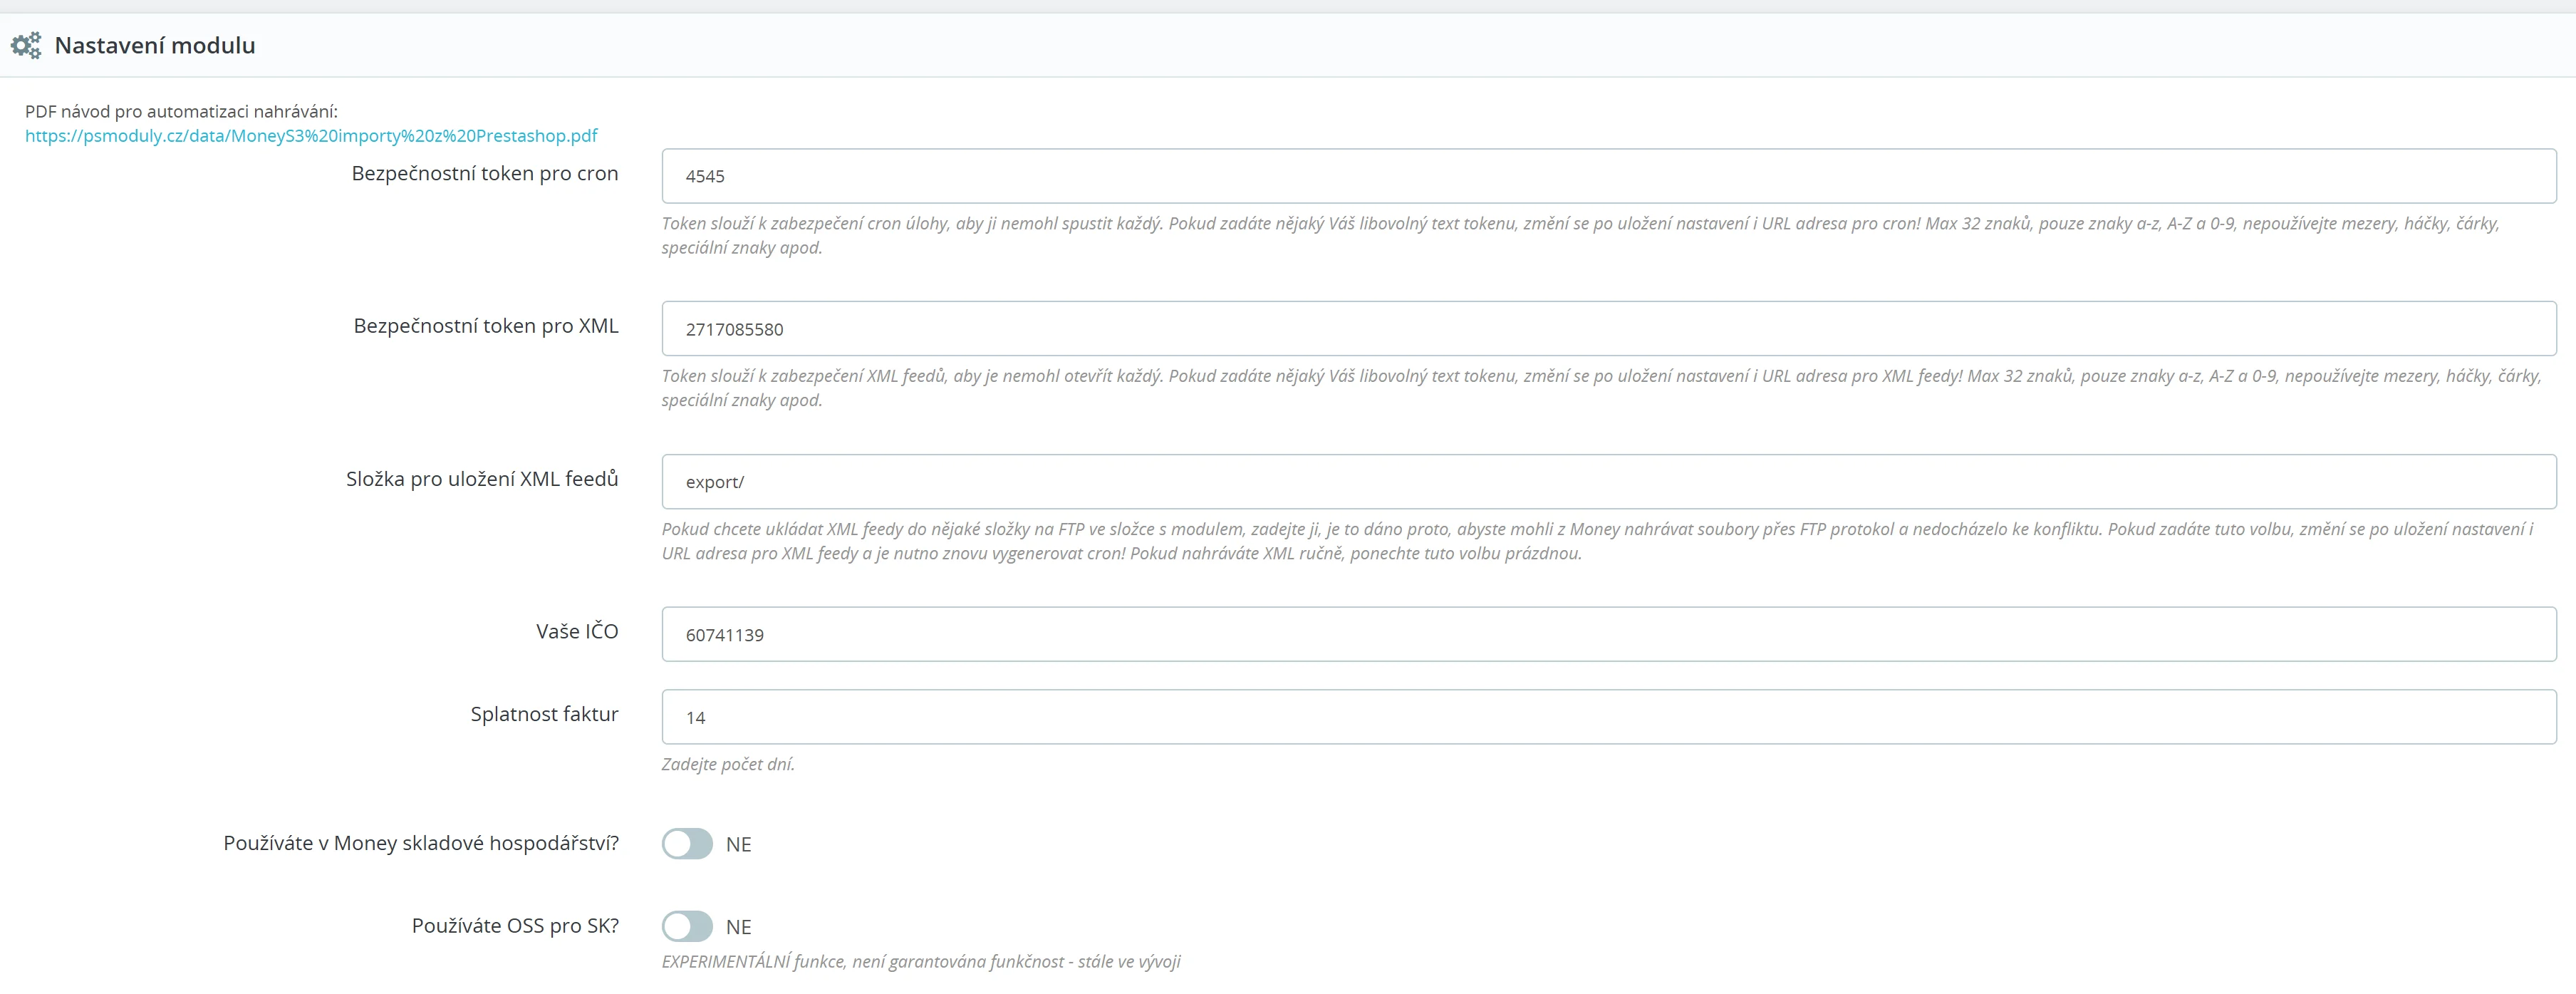The height and width of the screenshot is (994, 2576).
Task: Click the Používáte v Money skladové hospodářství label
Action: [420, 843]
